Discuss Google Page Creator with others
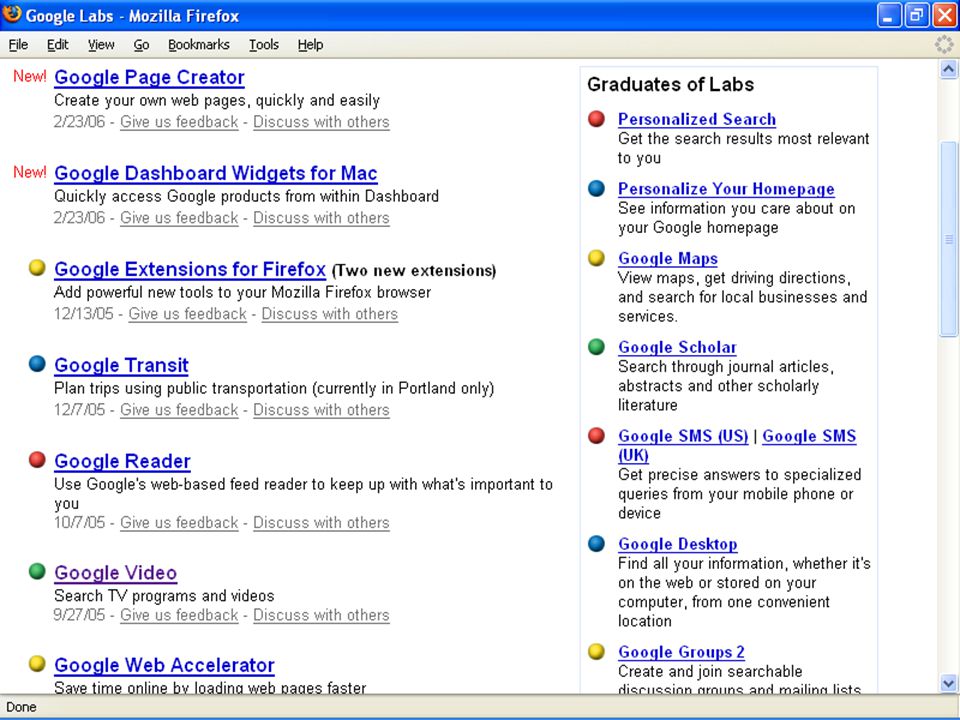 (x=321, y=122)
